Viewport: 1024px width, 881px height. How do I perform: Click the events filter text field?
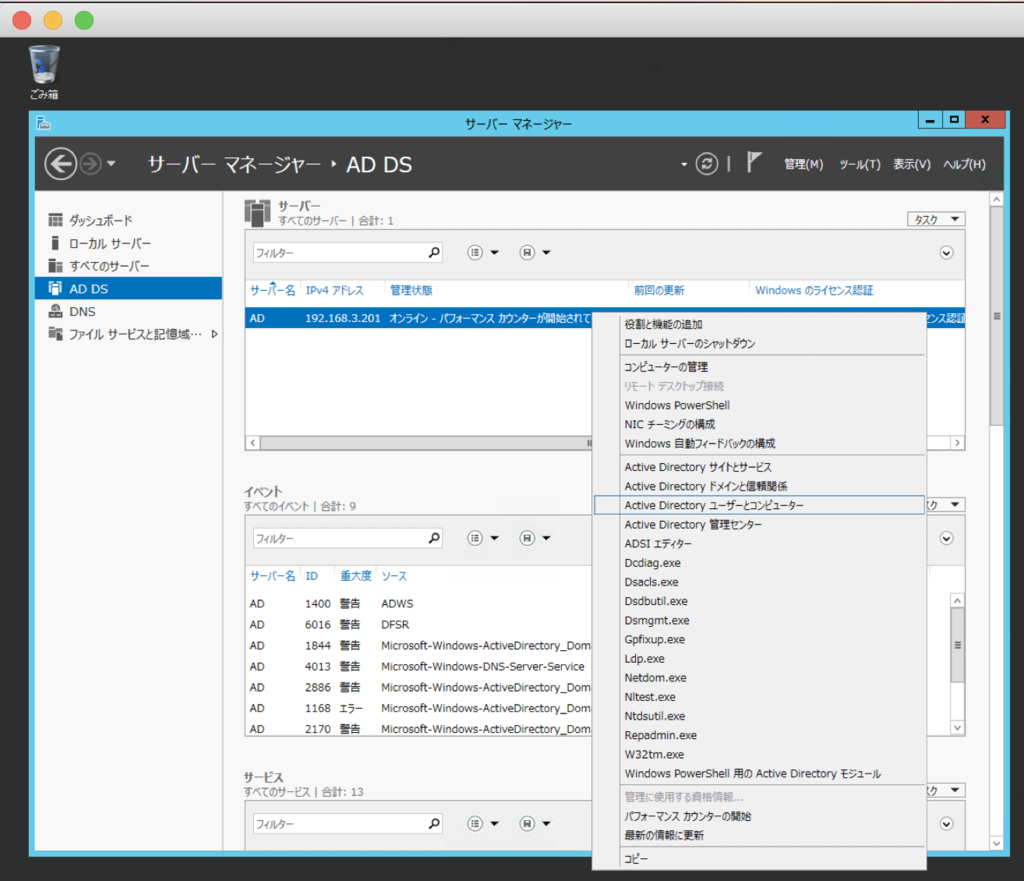coord(340,538)
